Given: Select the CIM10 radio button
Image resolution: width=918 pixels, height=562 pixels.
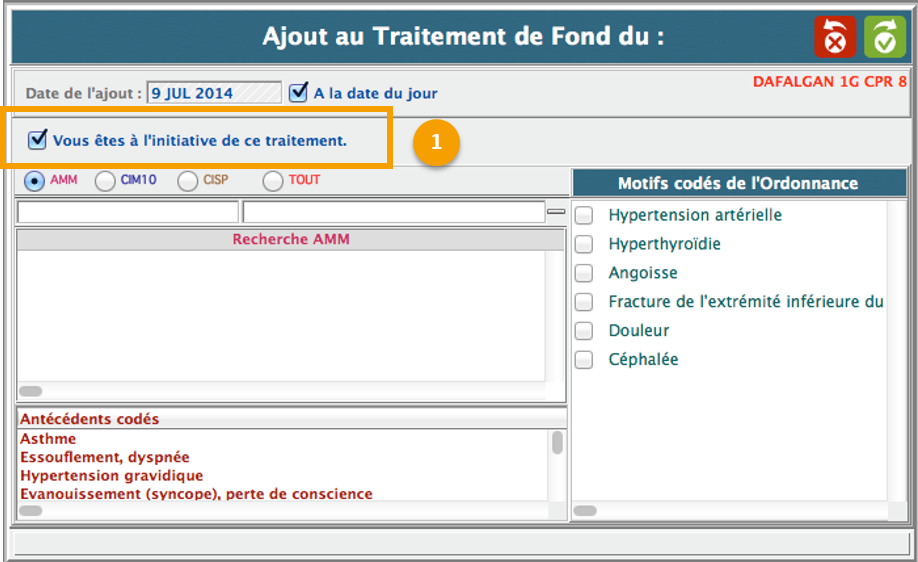Looking at the screenshot, I should point(105,181).
